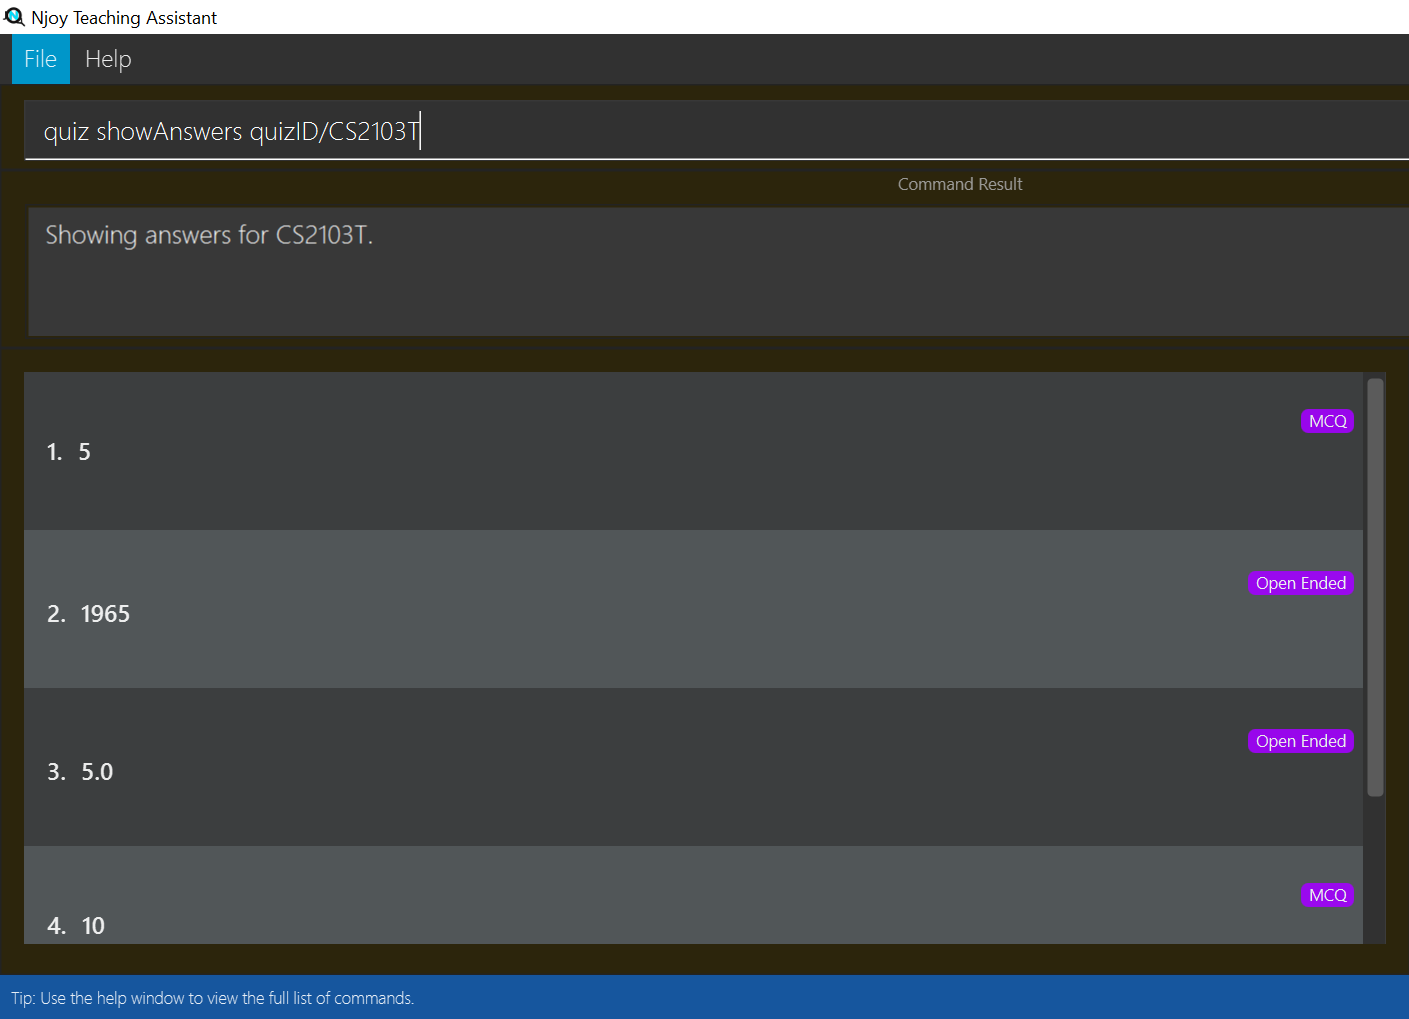
Task: Open the Help menu
Action: tap(108, 59)
